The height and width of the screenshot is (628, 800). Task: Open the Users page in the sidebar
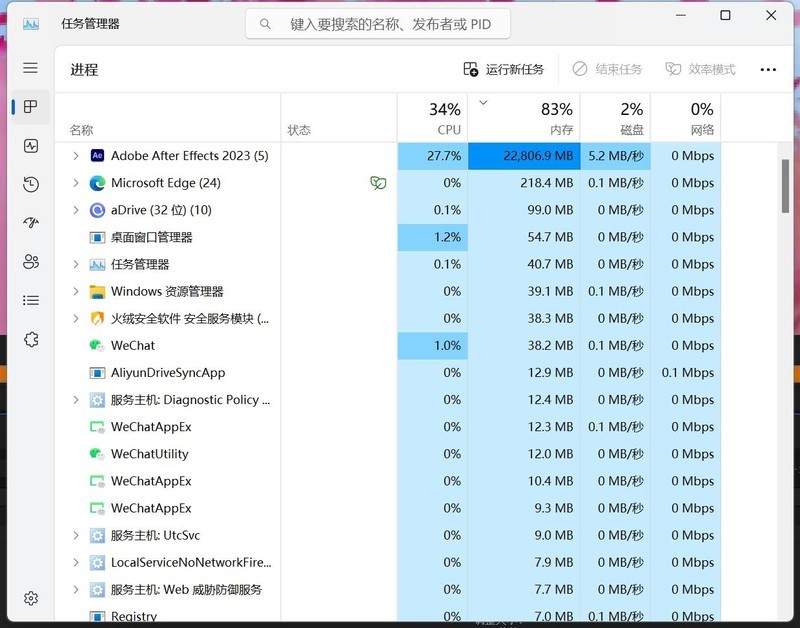pyautogui.click(x=30, y=261)
